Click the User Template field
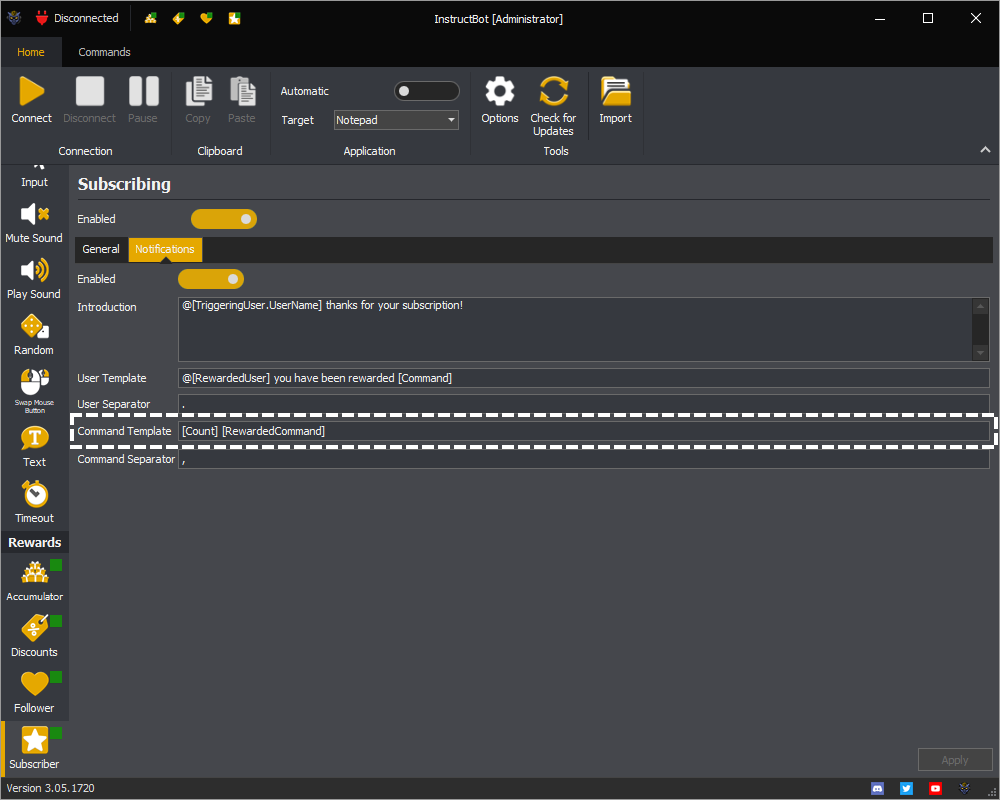Image resolution: width=1000 pixels, height=800 pixels. click(584, 378)
